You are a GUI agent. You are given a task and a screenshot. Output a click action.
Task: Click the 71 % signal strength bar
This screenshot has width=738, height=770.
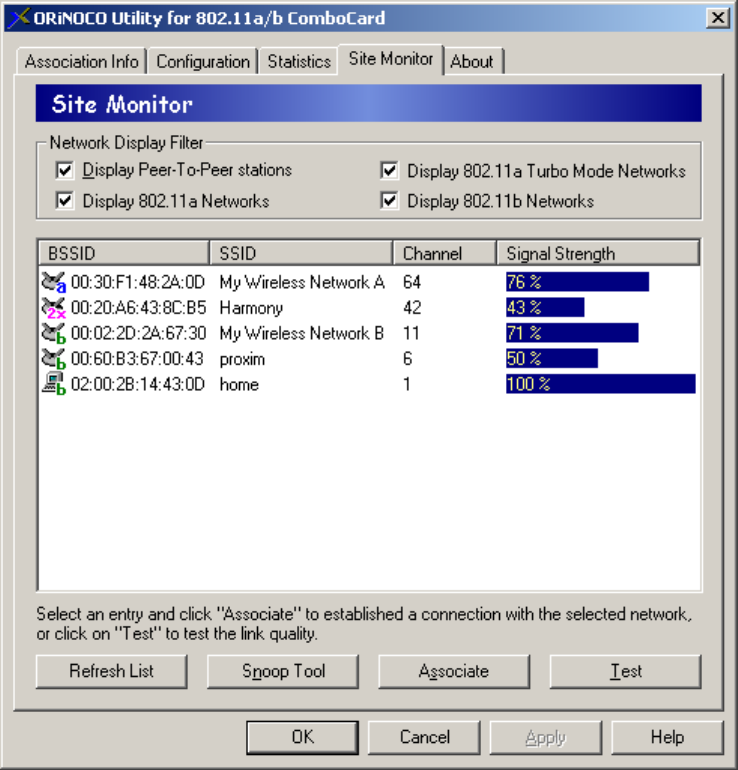572,333
